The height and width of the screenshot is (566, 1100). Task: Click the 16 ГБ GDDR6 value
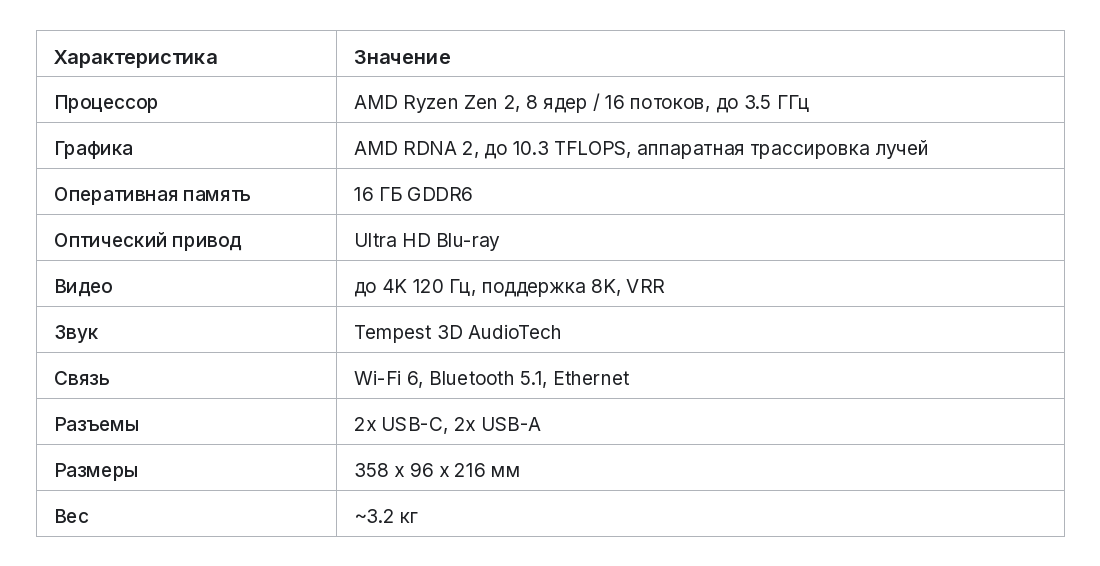(x=413, y=194)
